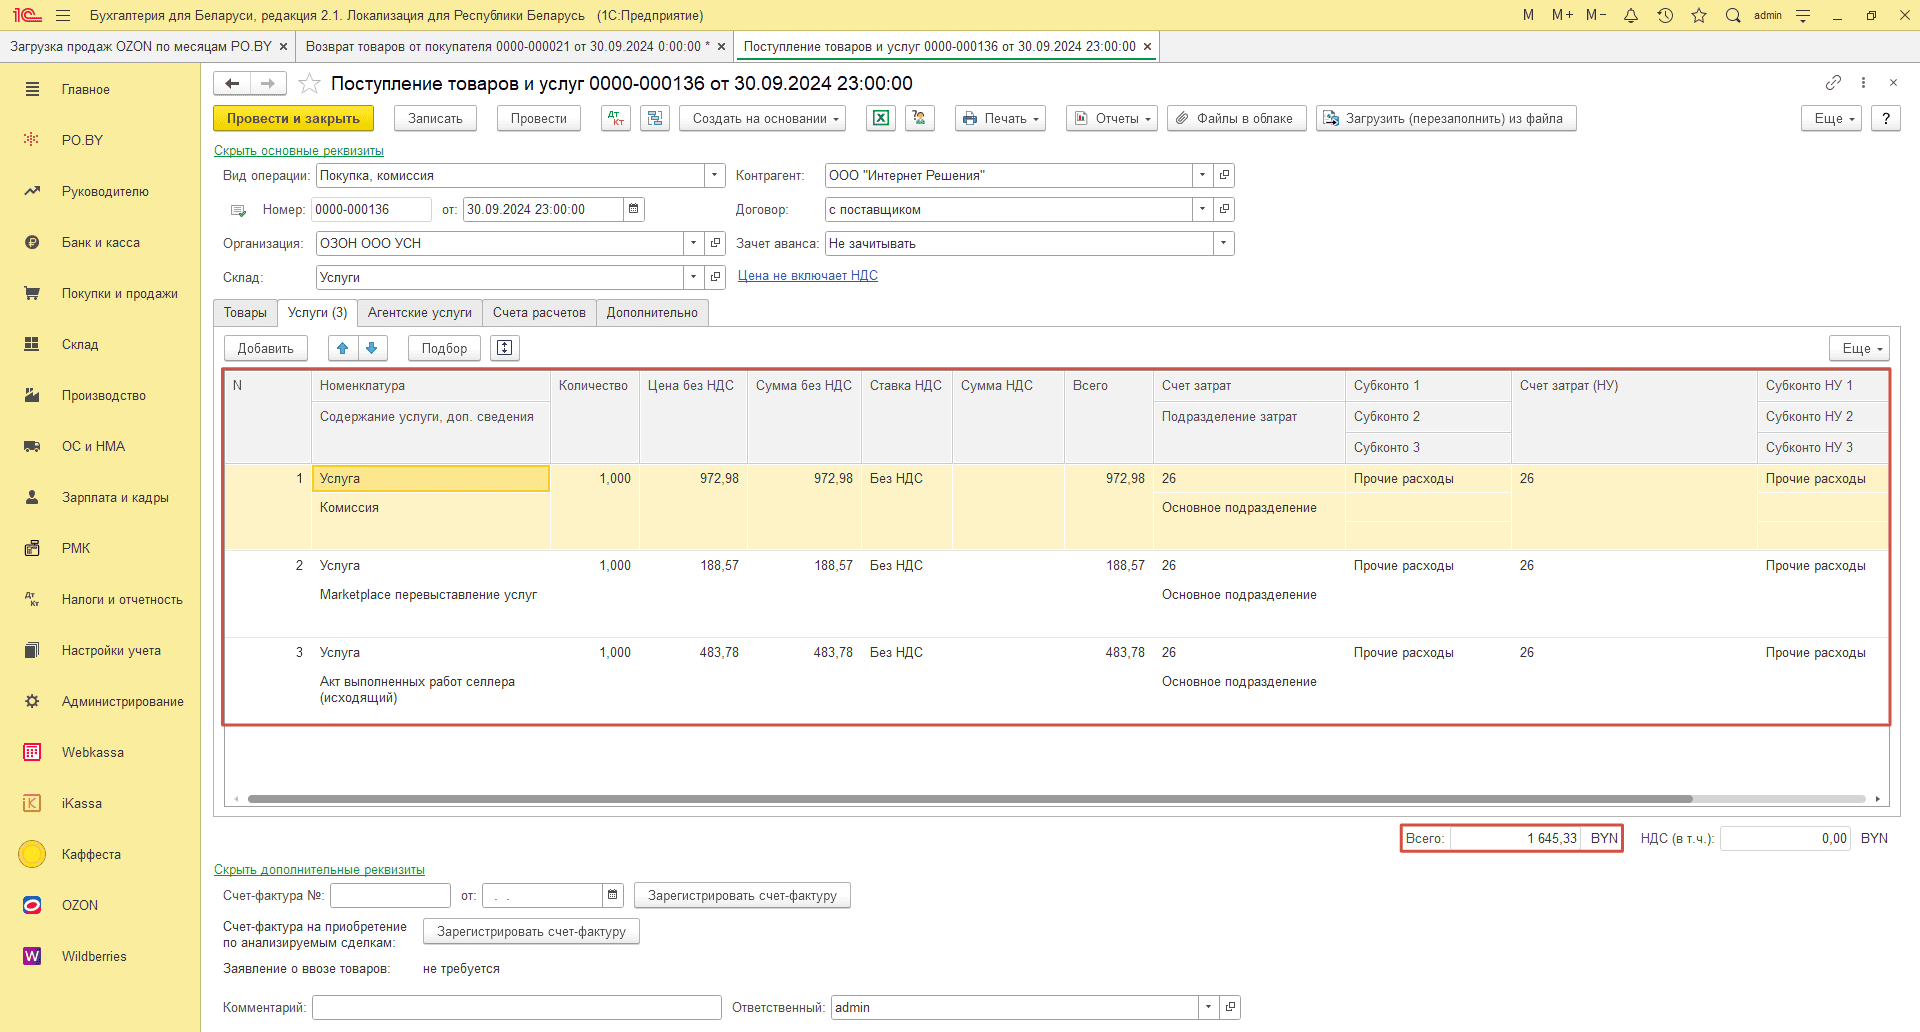Go forward with the right arrow button

coord(268,83)
